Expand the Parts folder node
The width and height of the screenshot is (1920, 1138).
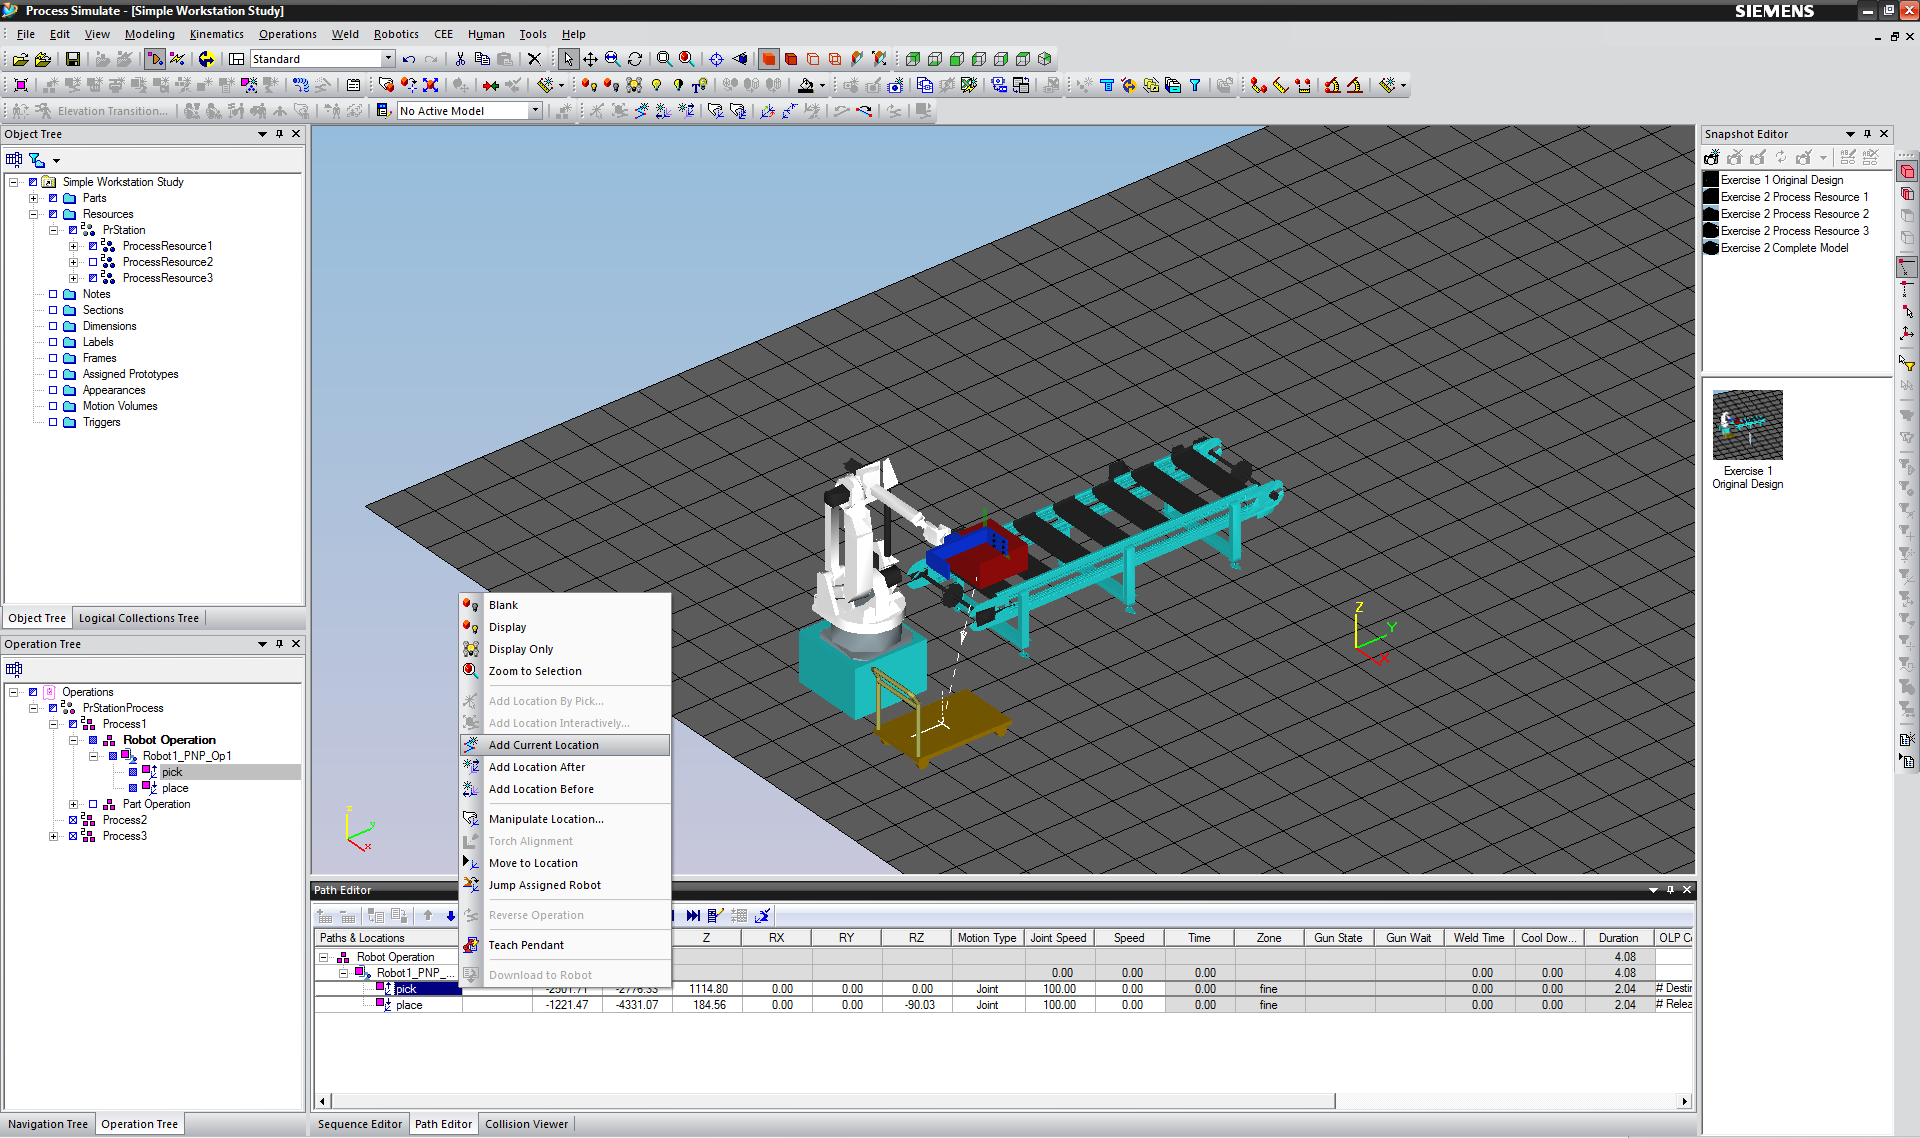point(33,198)
